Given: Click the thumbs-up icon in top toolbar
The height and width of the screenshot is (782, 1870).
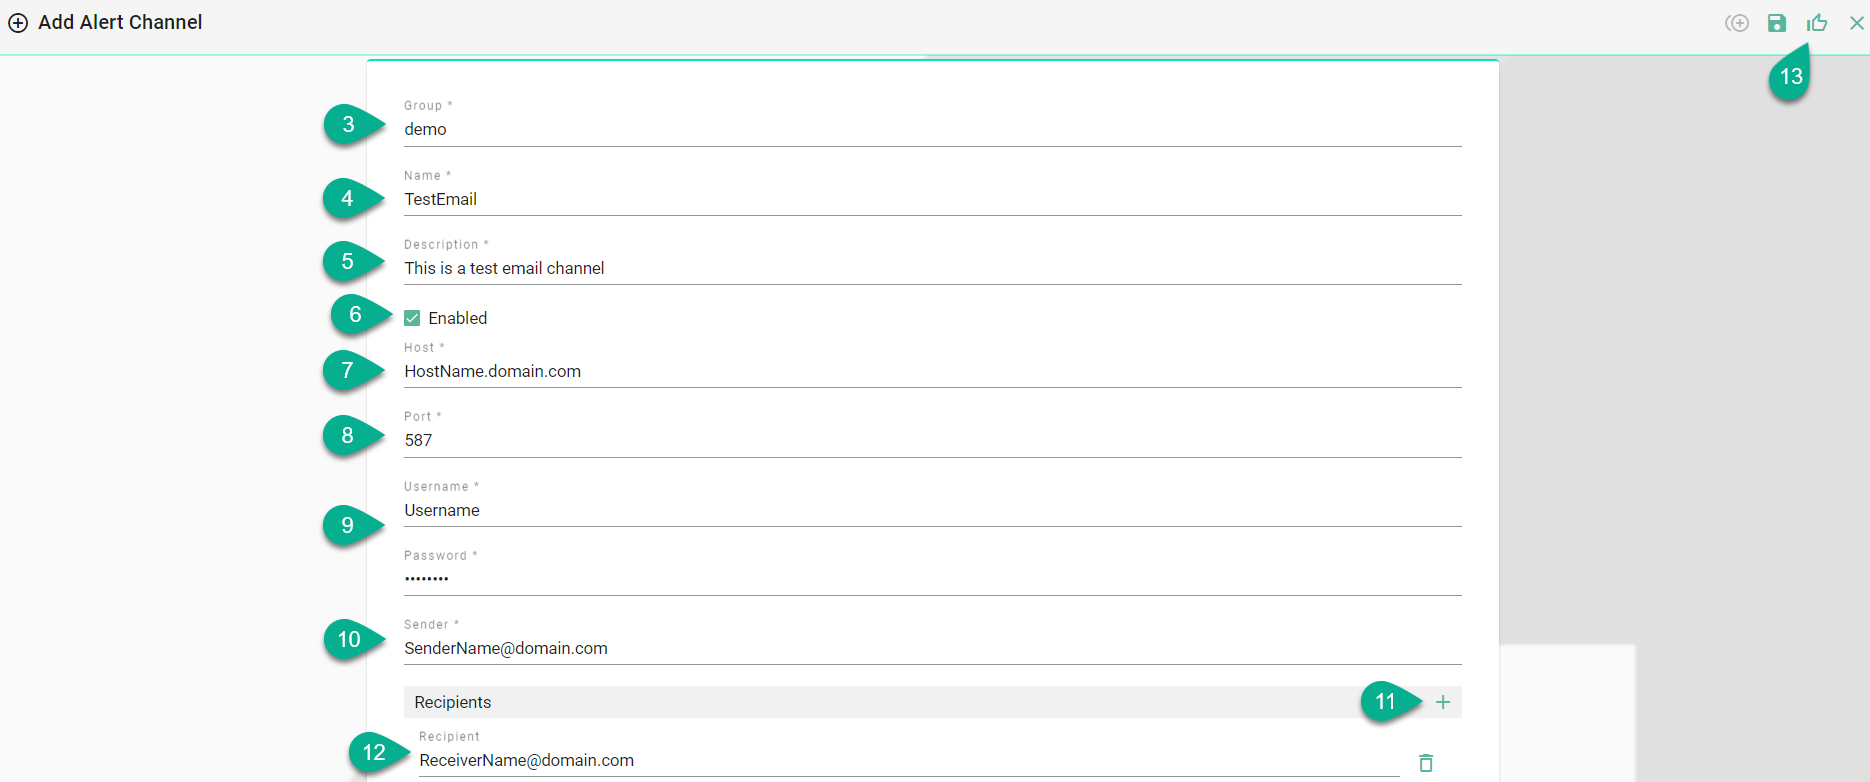Looking at the screenshot, I should pyautogui.click(x=1817, y=23).
